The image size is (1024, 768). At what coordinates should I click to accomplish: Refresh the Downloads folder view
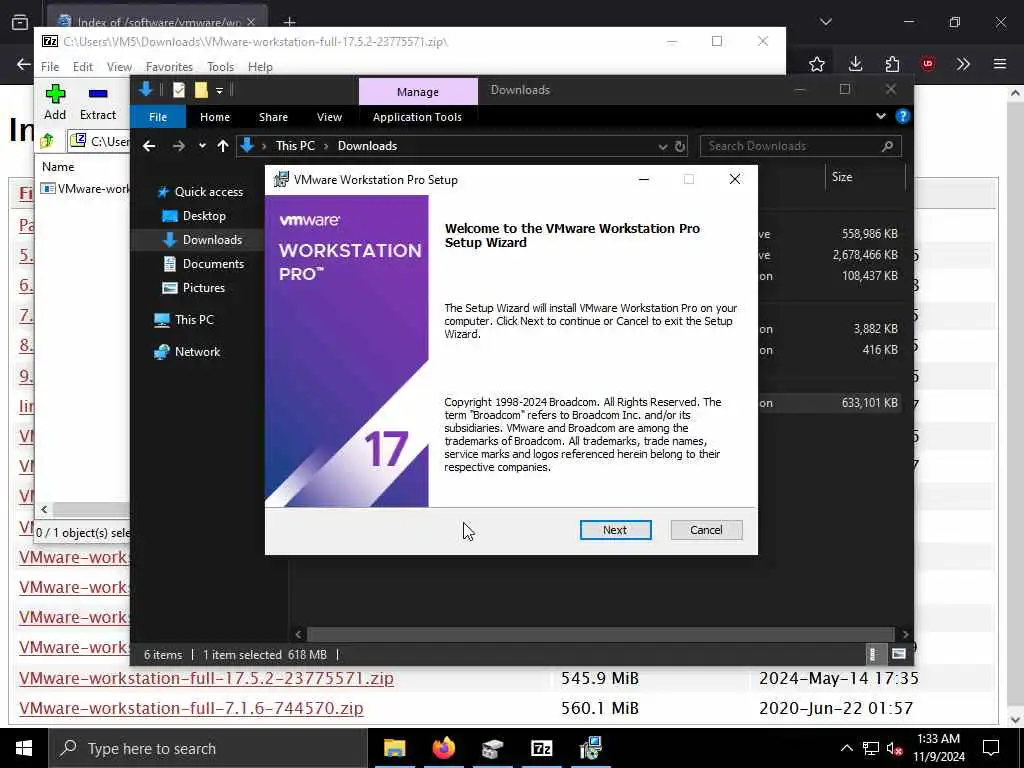coord(680,146)
